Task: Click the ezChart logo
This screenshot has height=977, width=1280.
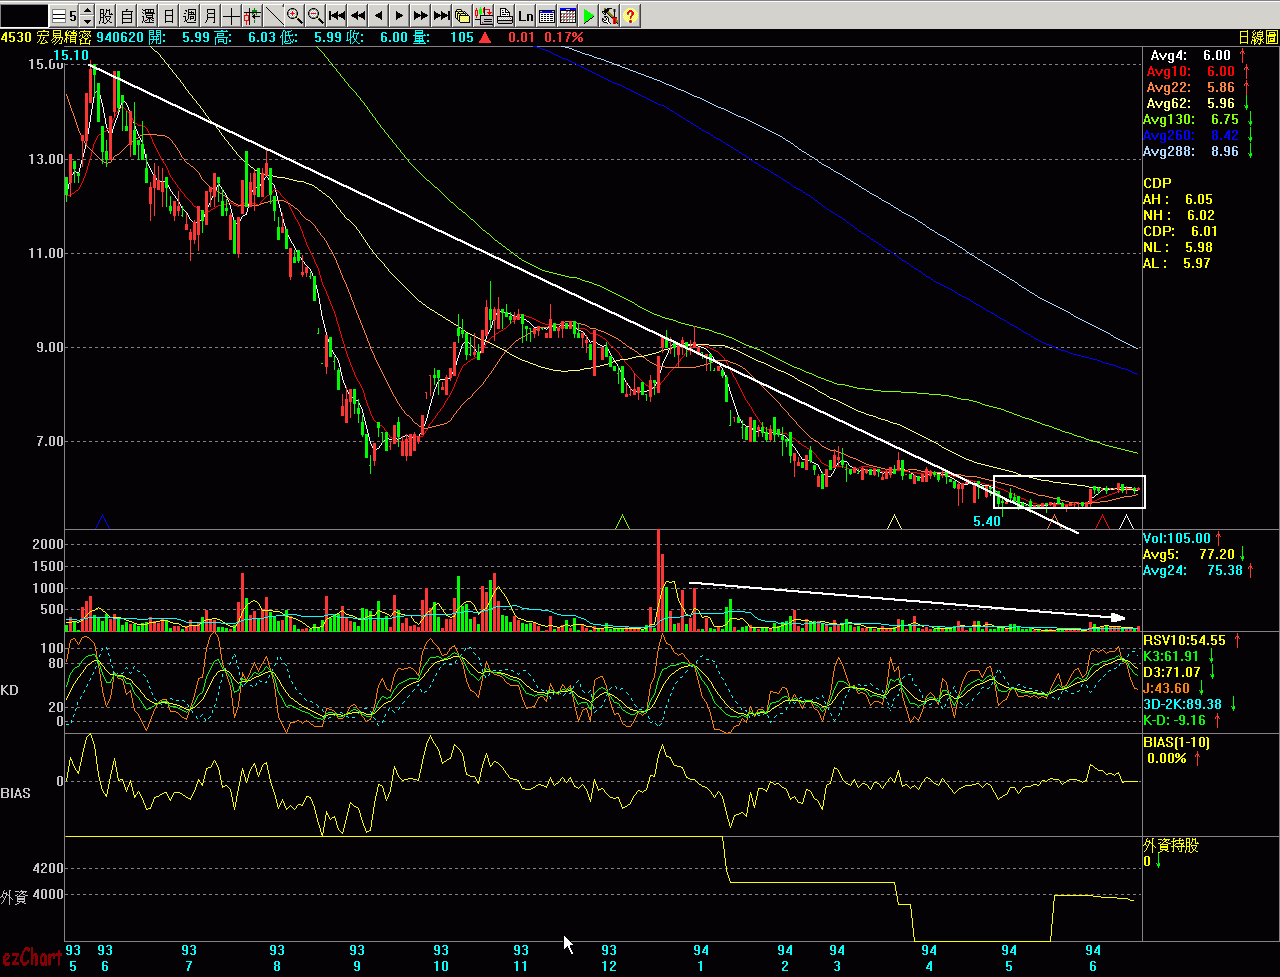Action: click(x=31, y=958)
